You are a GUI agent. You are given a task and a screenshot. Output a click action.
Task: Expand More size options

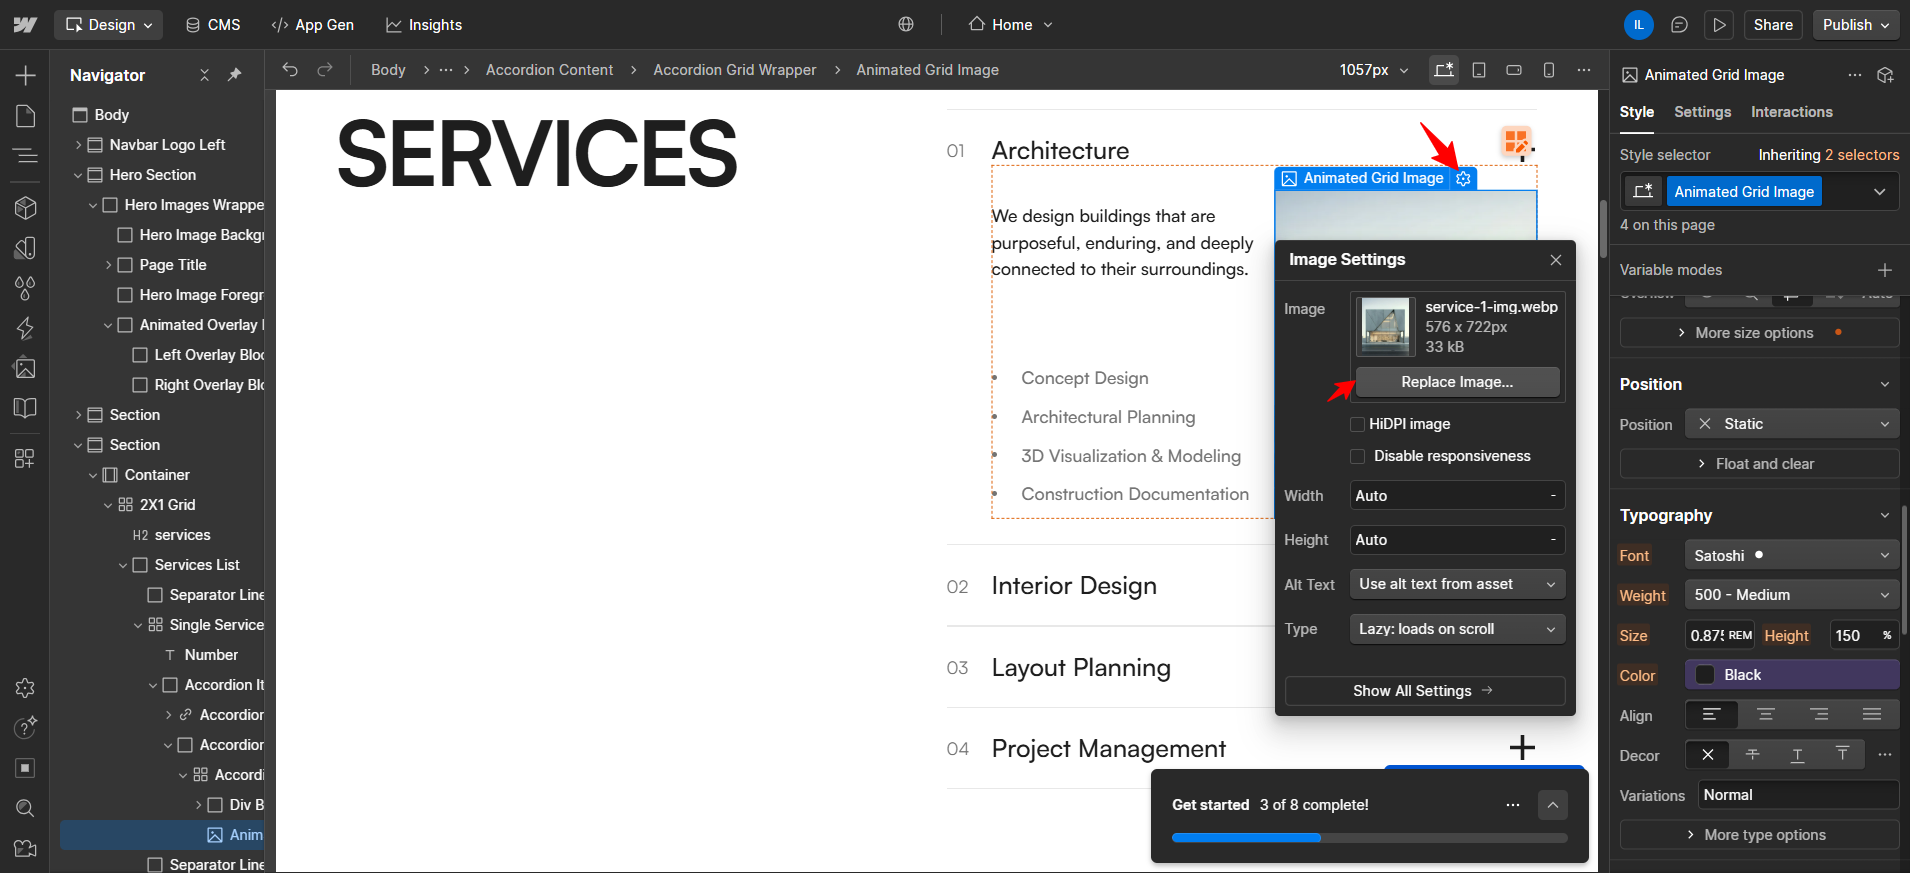(x=1760, y=333)
